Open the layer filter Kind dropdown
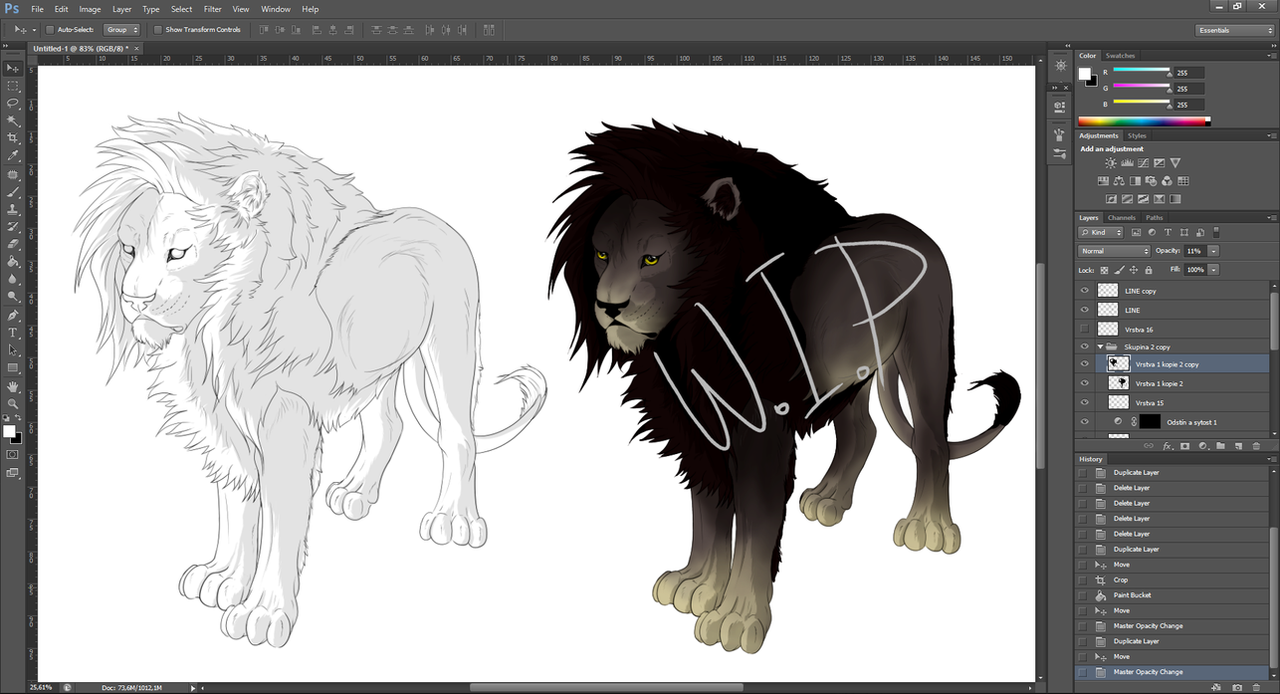This screenshot has height=694, width=1280. point(1102,232)
